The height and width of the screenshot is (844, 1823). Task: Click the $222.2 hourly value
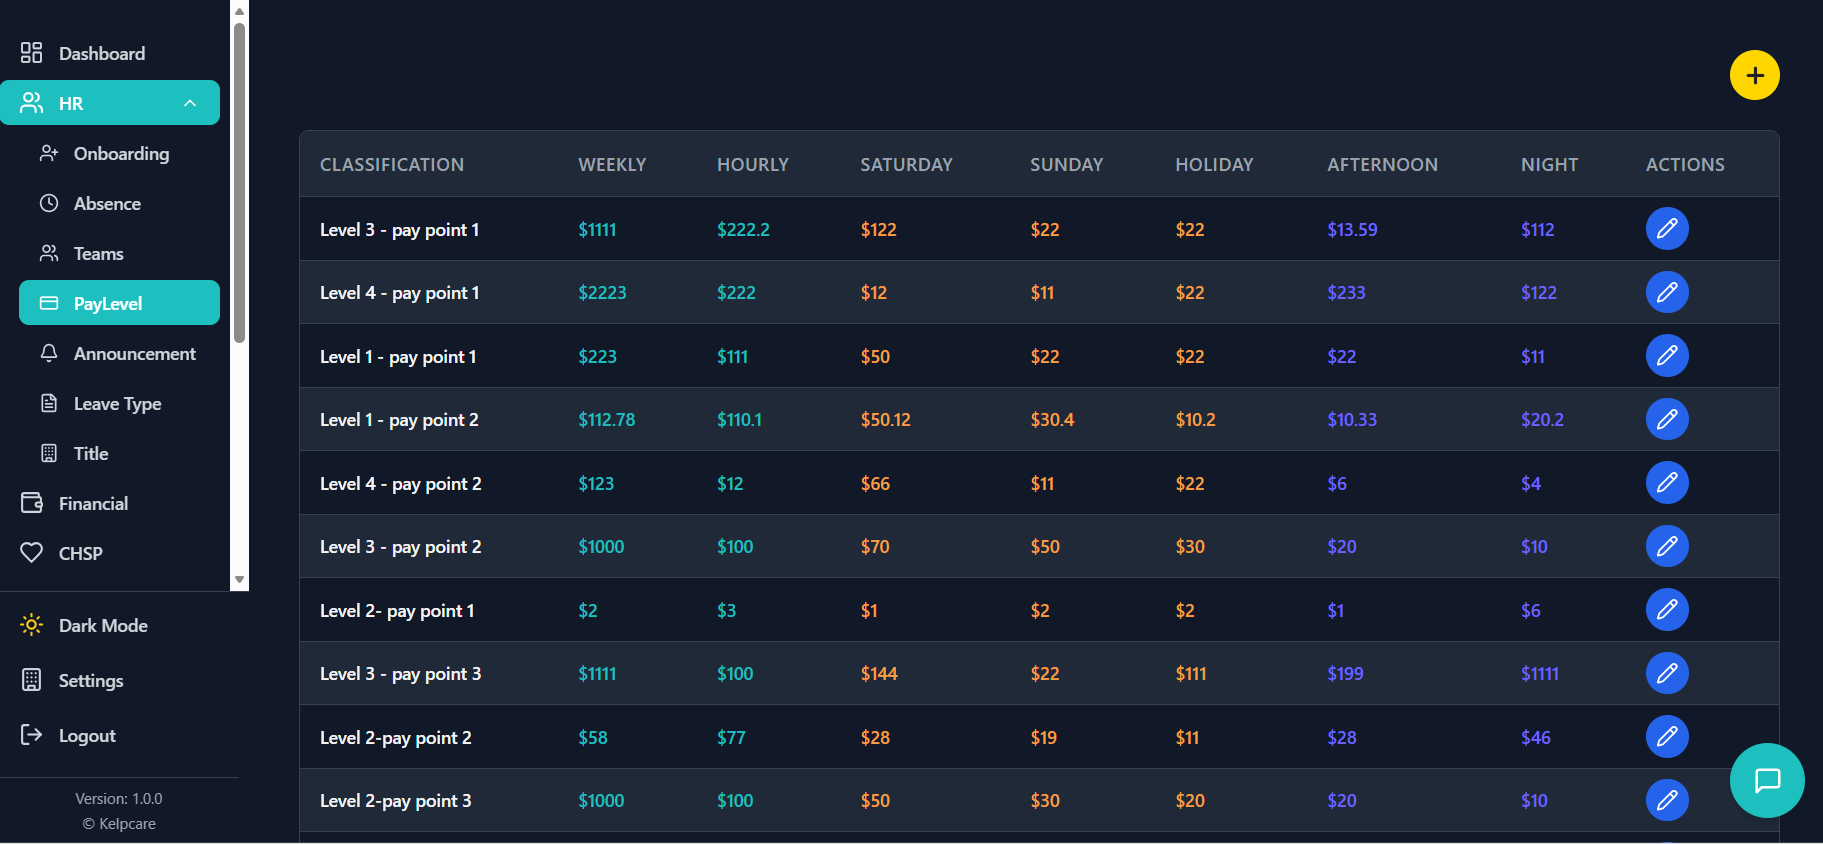point(743,229)
